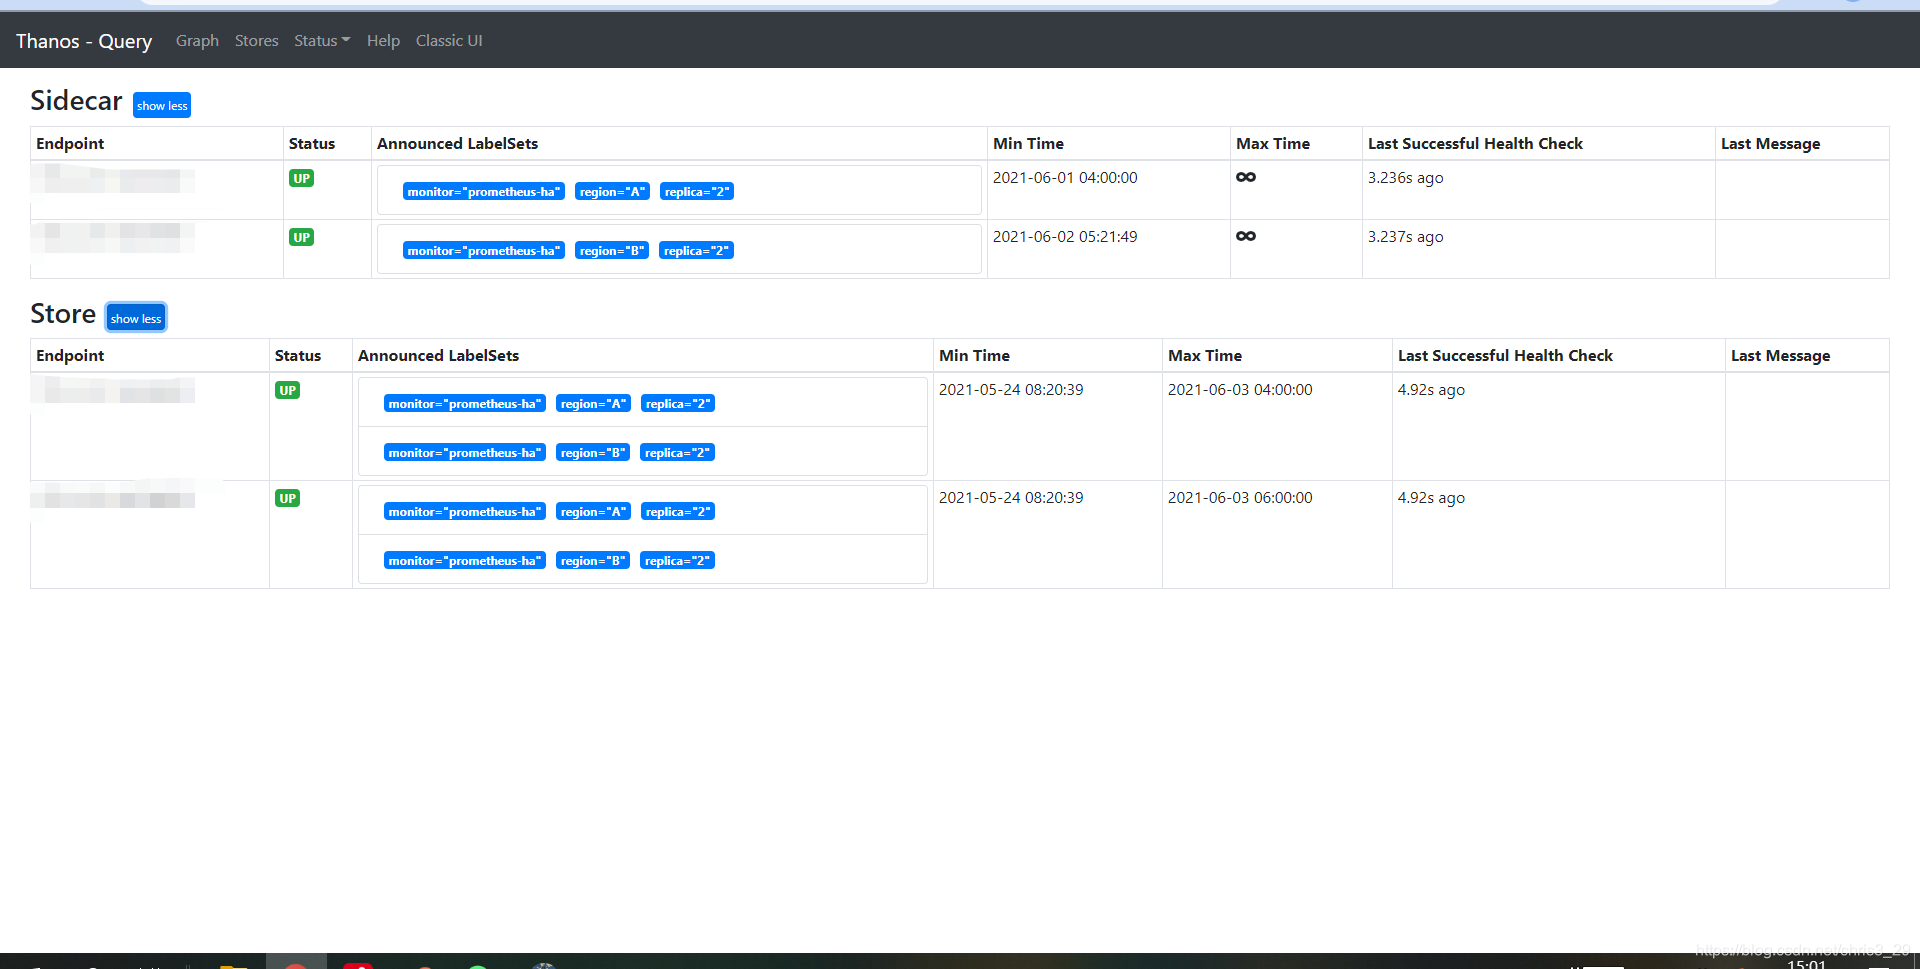Collapse Store section with show less
Screen dimensions: 1920x969
[136, 318]
